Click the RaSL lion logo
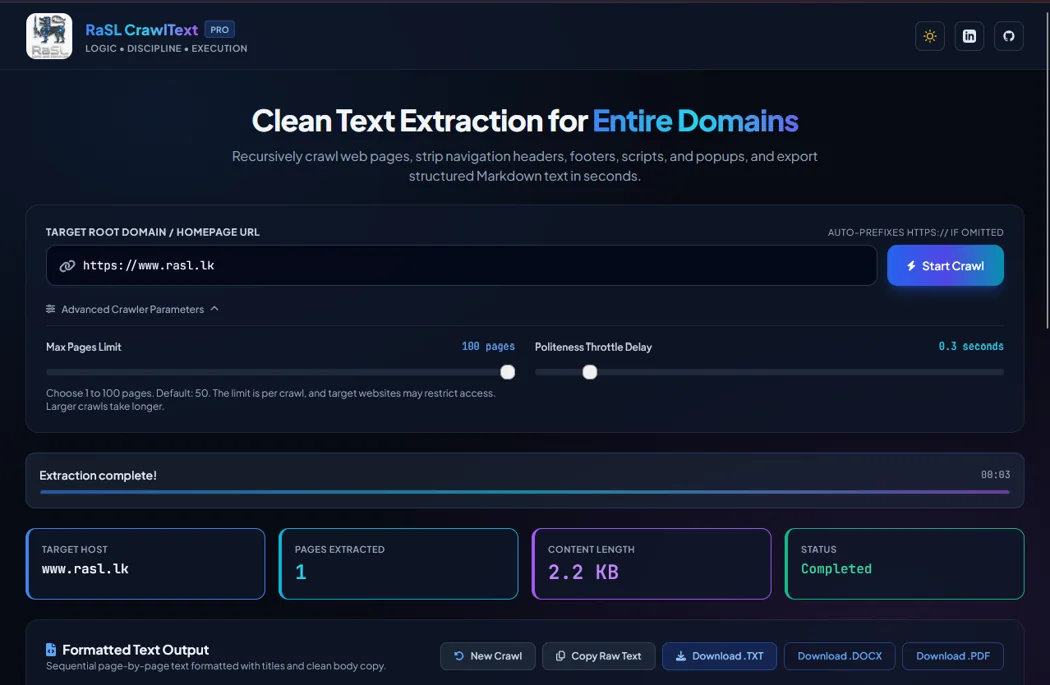Screen dimensions: 1050x685 click(x=49, y=36)
